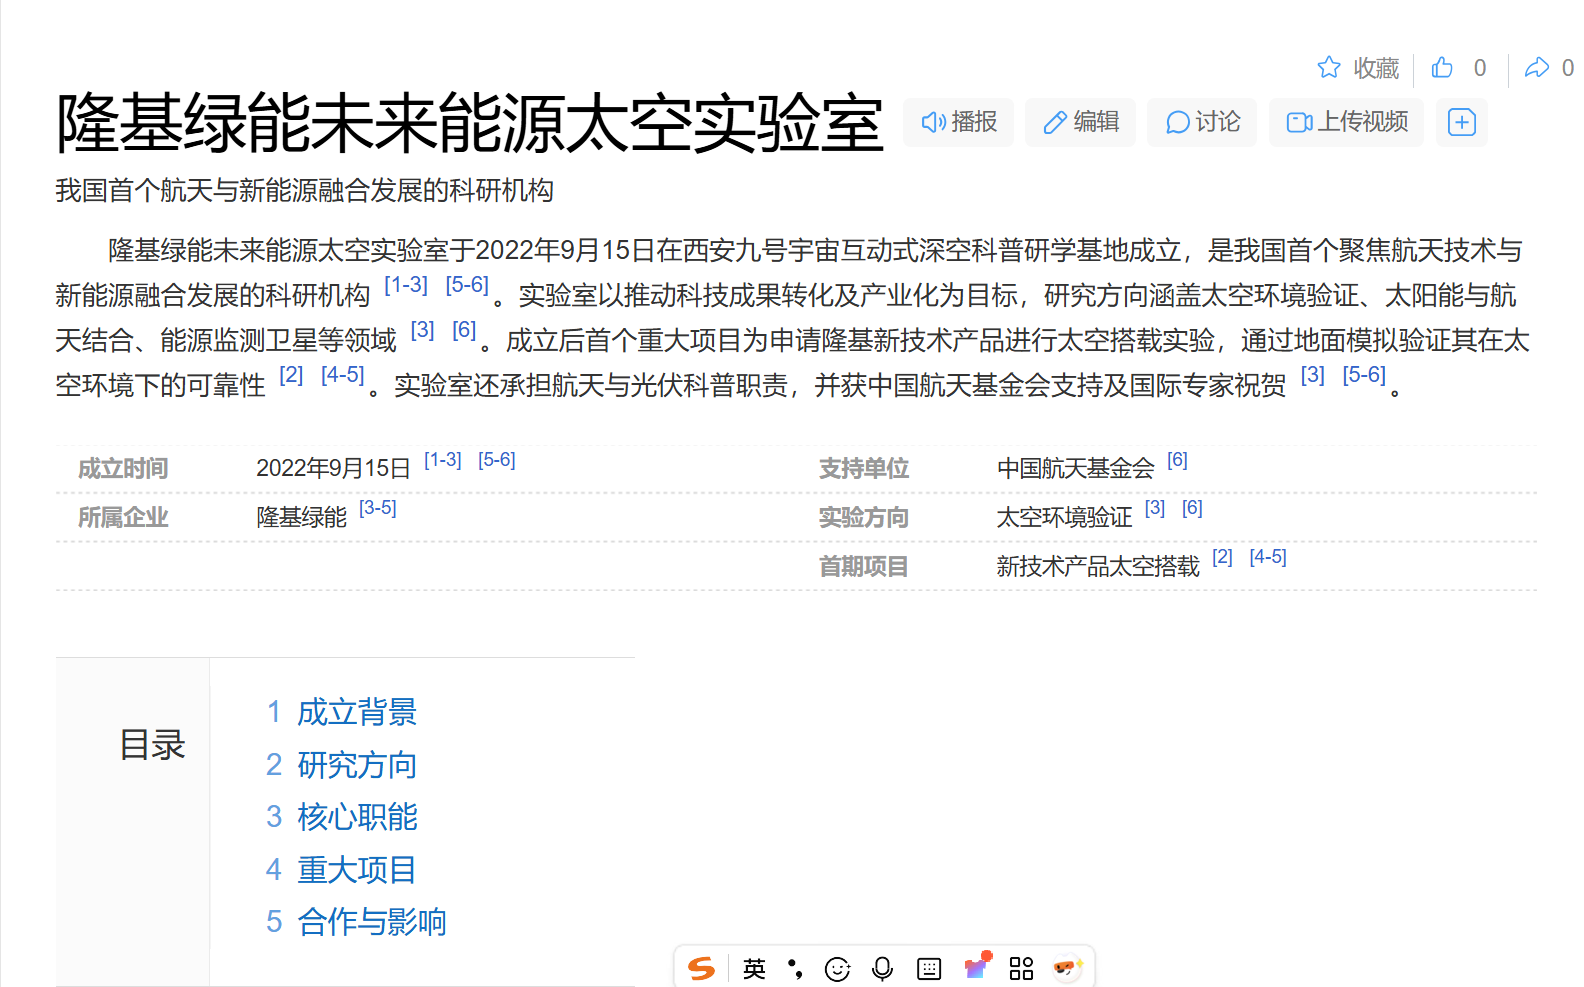Click the thumbs-up like icon
The width and height of the screenshot is (1584, 987).
click(x=1442, y=67)
